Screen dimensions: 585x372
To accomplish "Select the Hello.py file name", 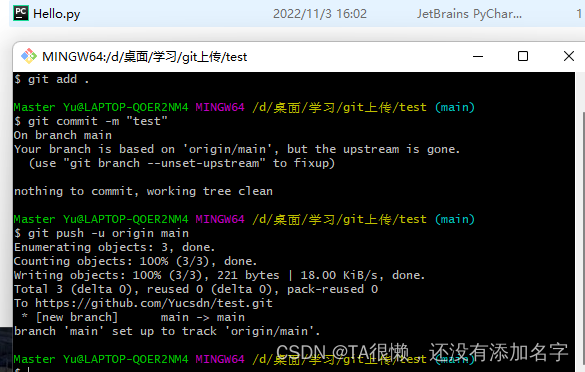I will pyautogui.click(x=56, y=14).
